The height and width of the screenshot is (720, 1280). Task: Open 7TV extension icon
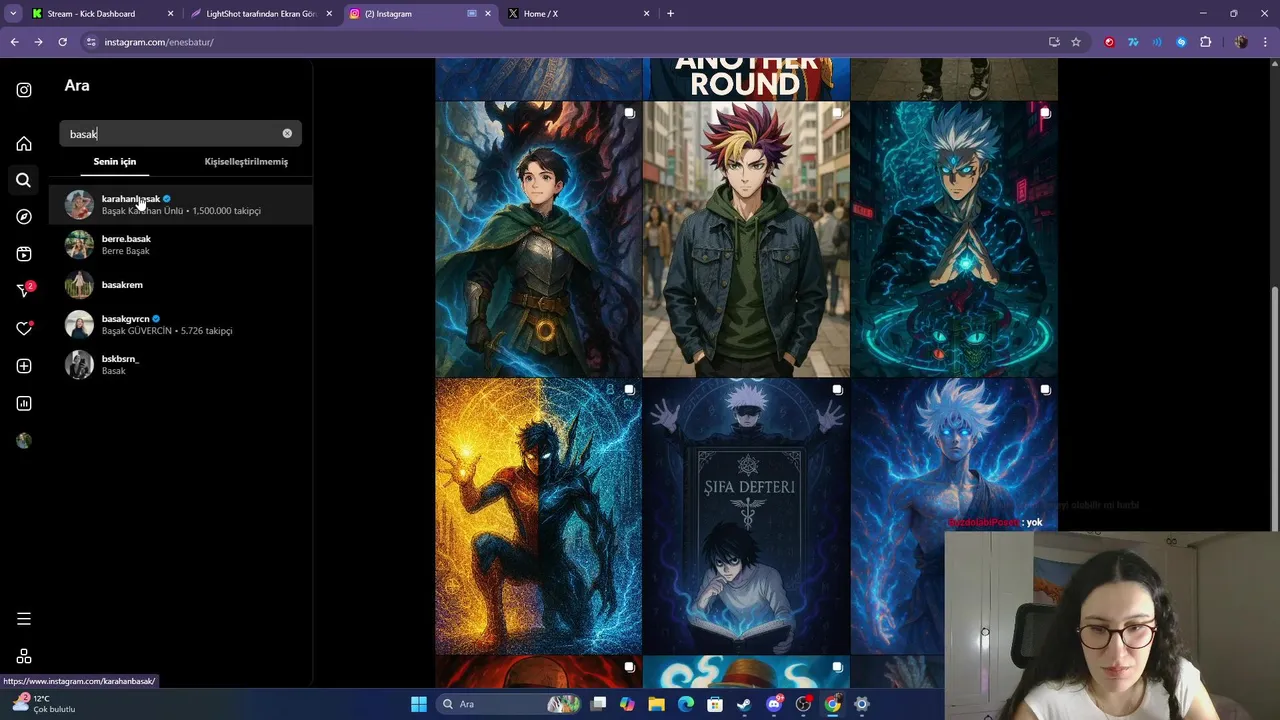(x=1133, y=42)
